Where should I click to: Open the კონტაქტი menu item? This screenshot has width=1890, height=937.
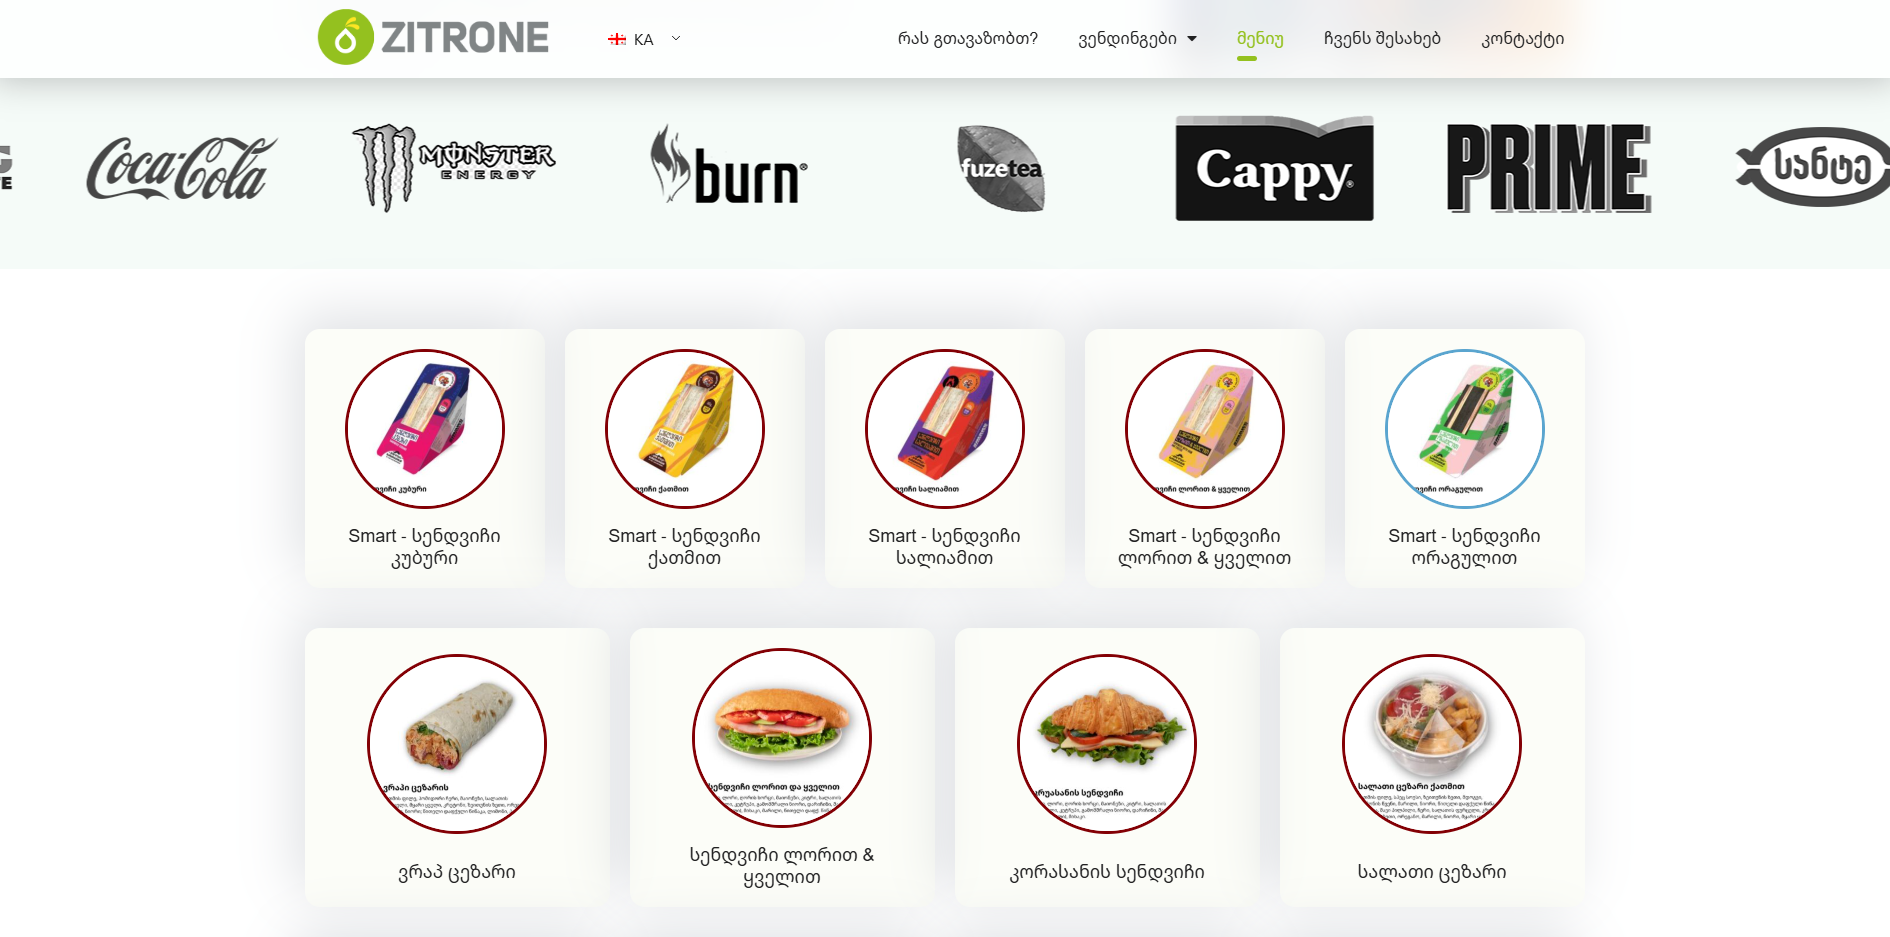click(1522, 39)
